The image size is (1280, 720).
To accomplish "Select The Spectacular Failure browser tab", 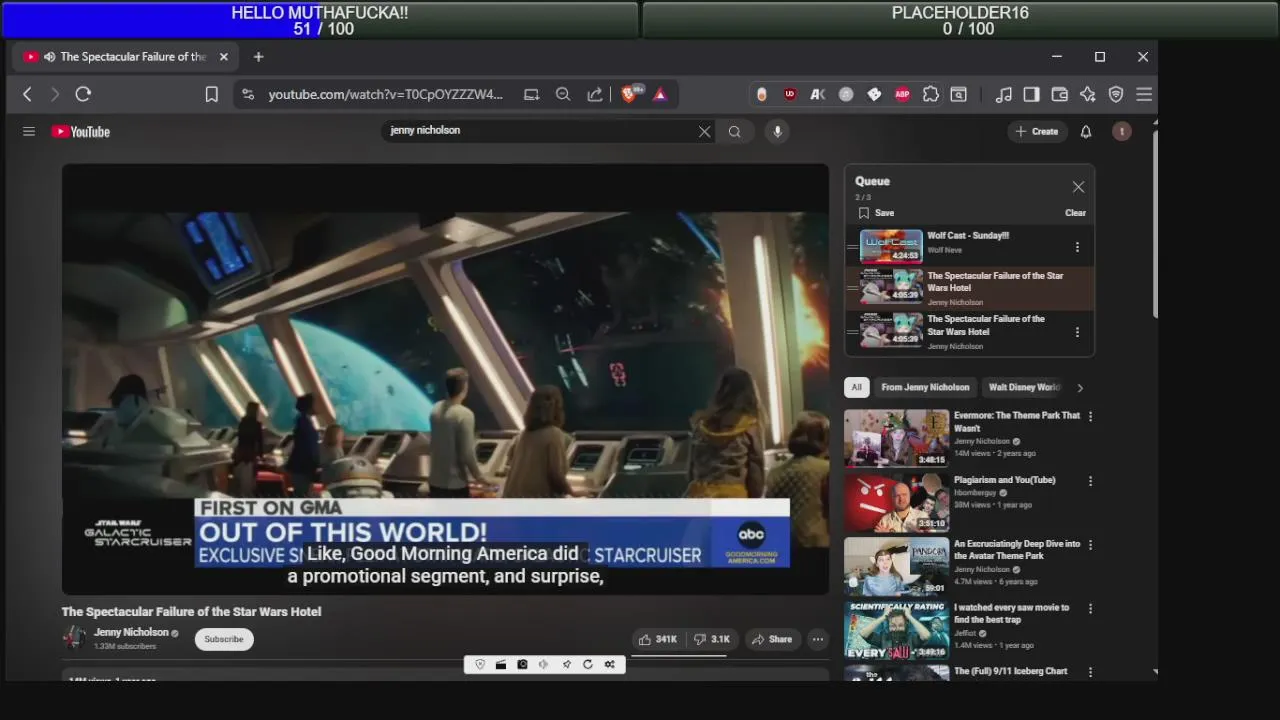I will point(126,57).
